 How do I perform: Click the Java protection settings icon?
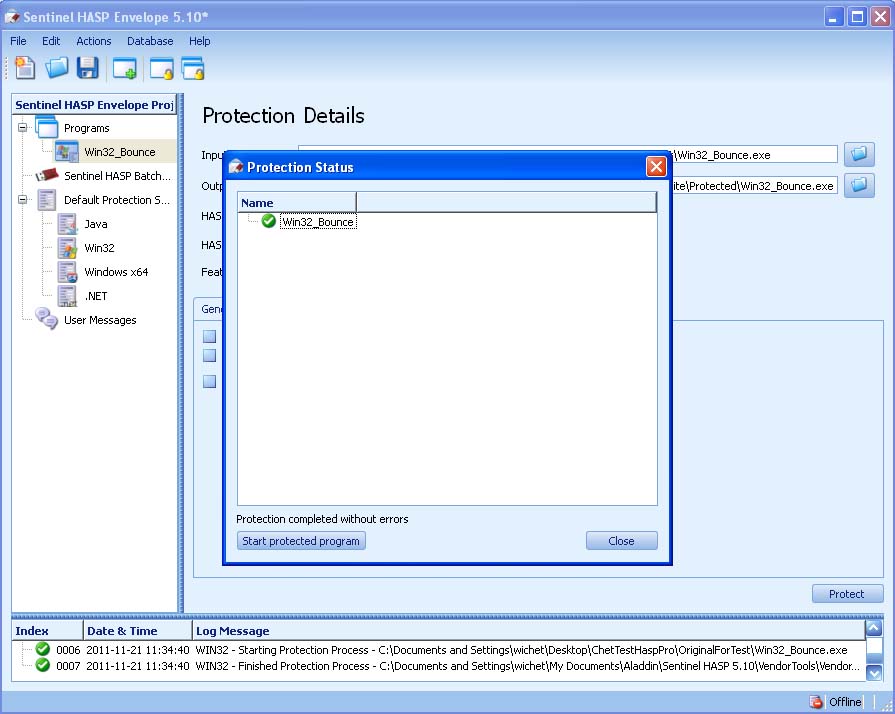coord(67,224)
